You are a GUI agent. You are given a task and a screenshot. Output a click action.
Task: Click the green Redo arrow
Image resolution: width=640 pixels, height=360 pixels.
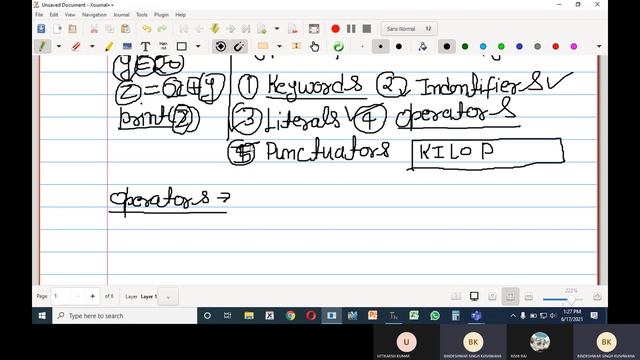[x=162, y=29]
